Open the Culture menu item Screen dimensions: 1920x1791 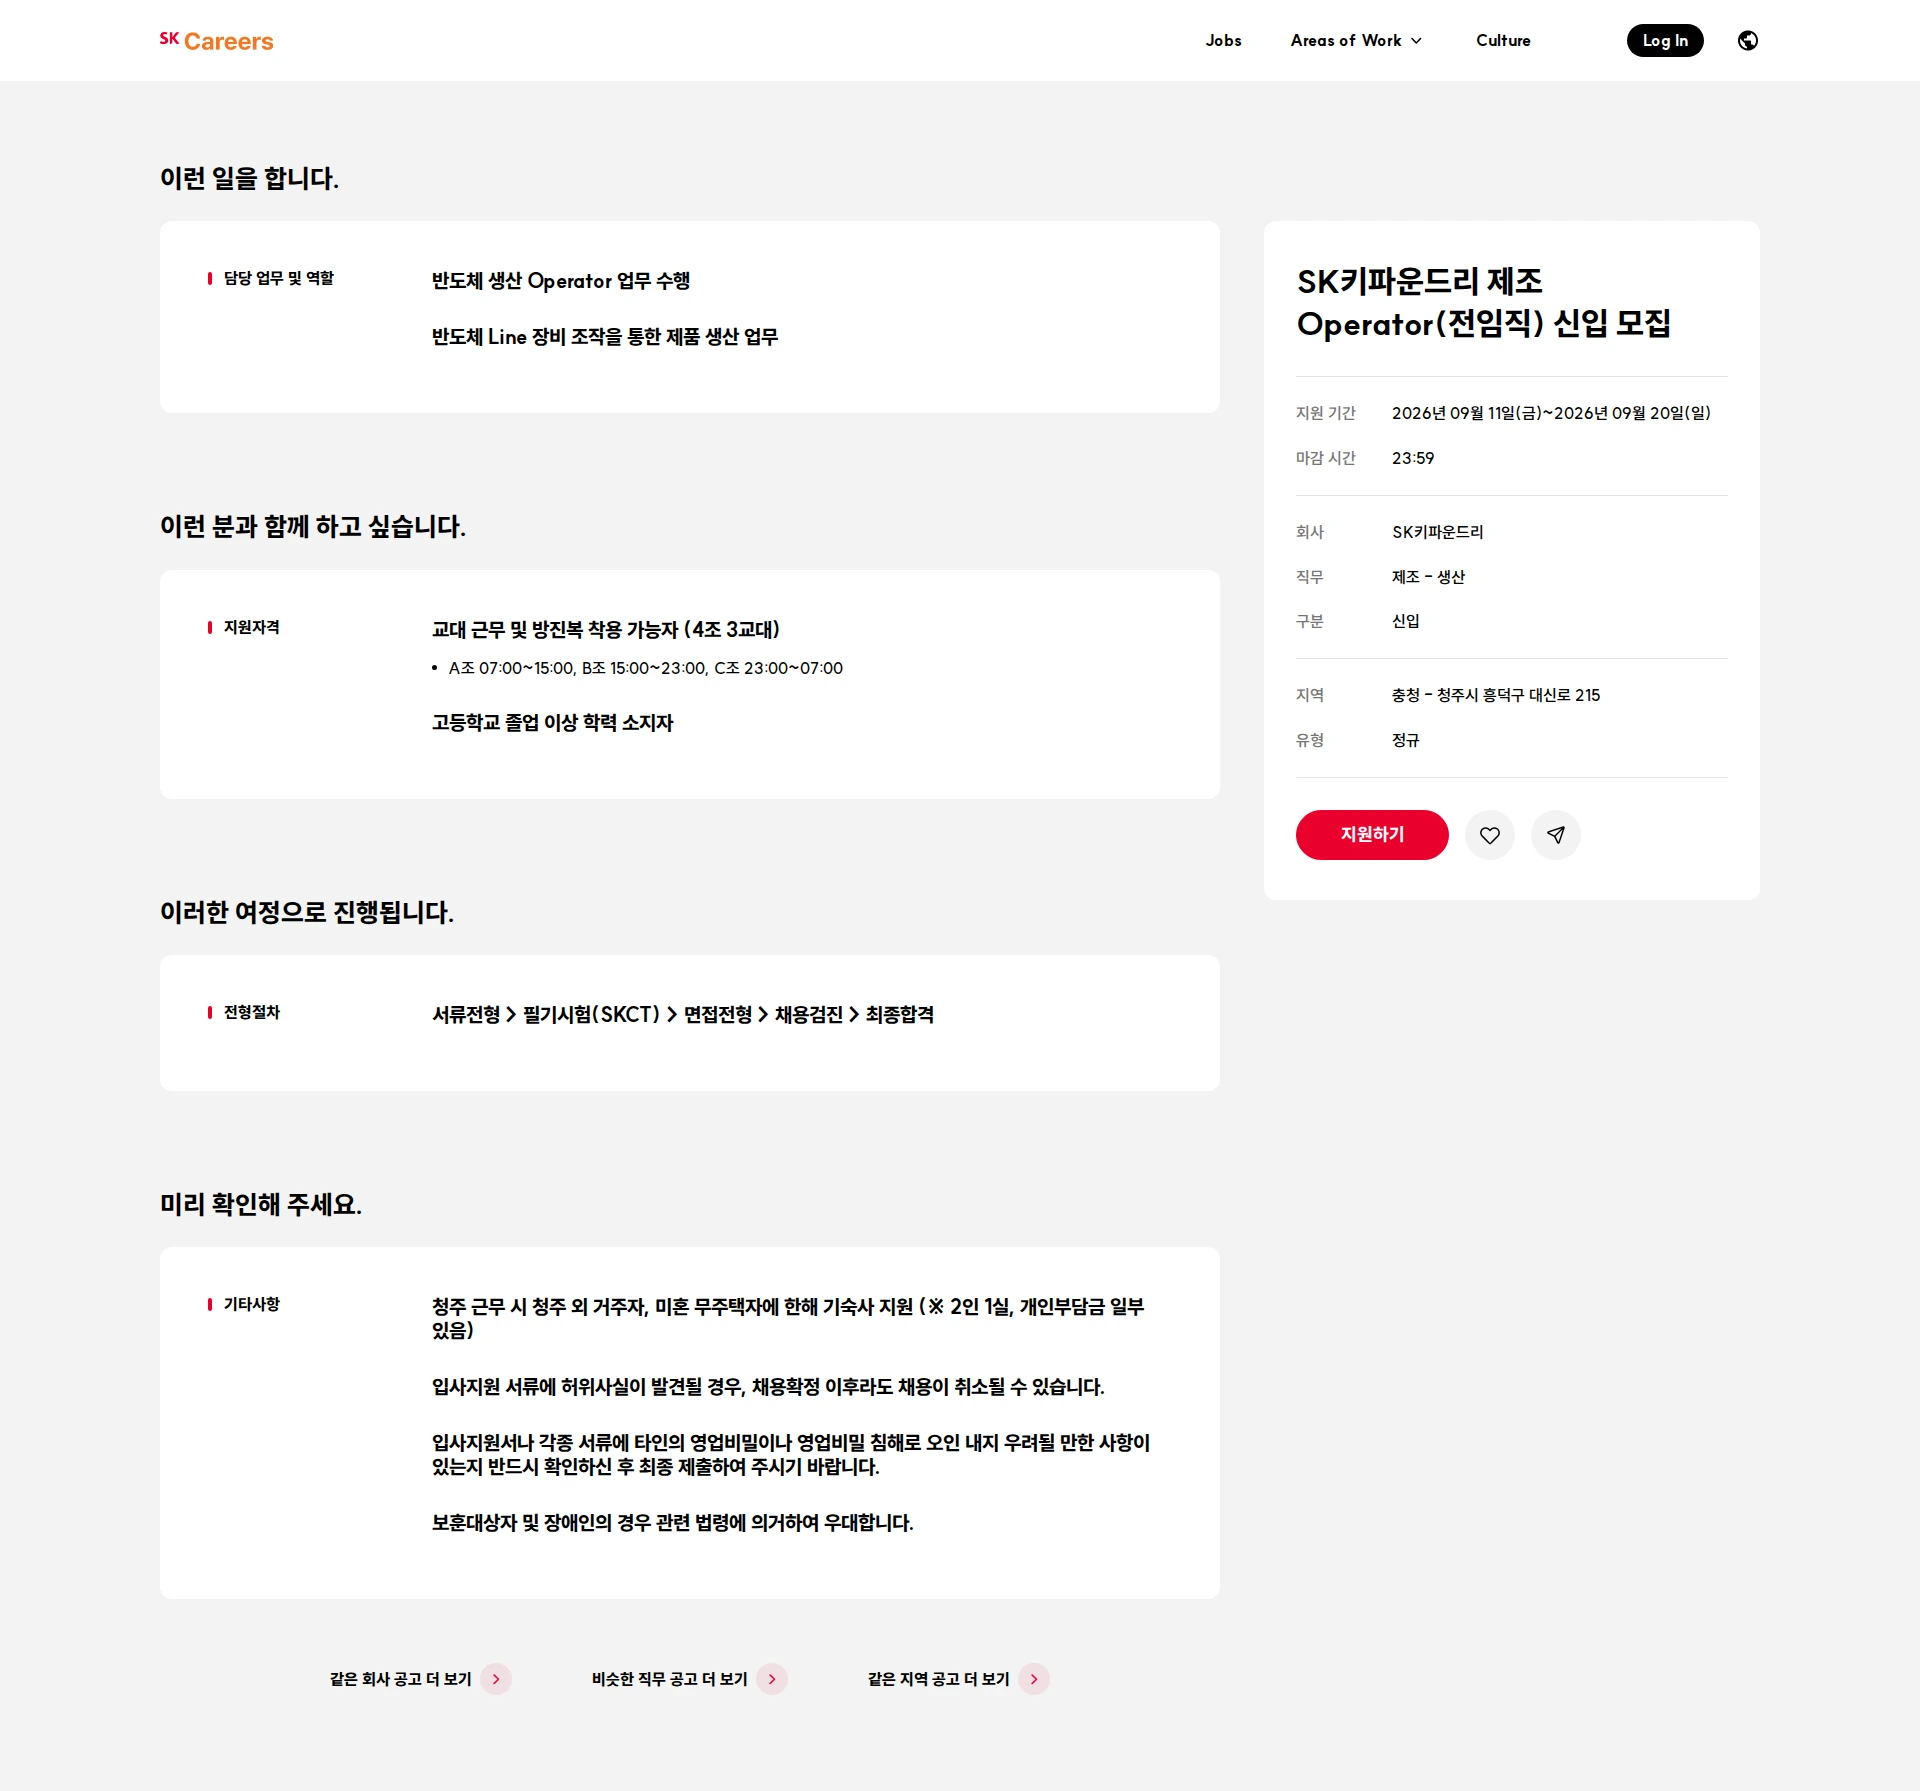1503,41
